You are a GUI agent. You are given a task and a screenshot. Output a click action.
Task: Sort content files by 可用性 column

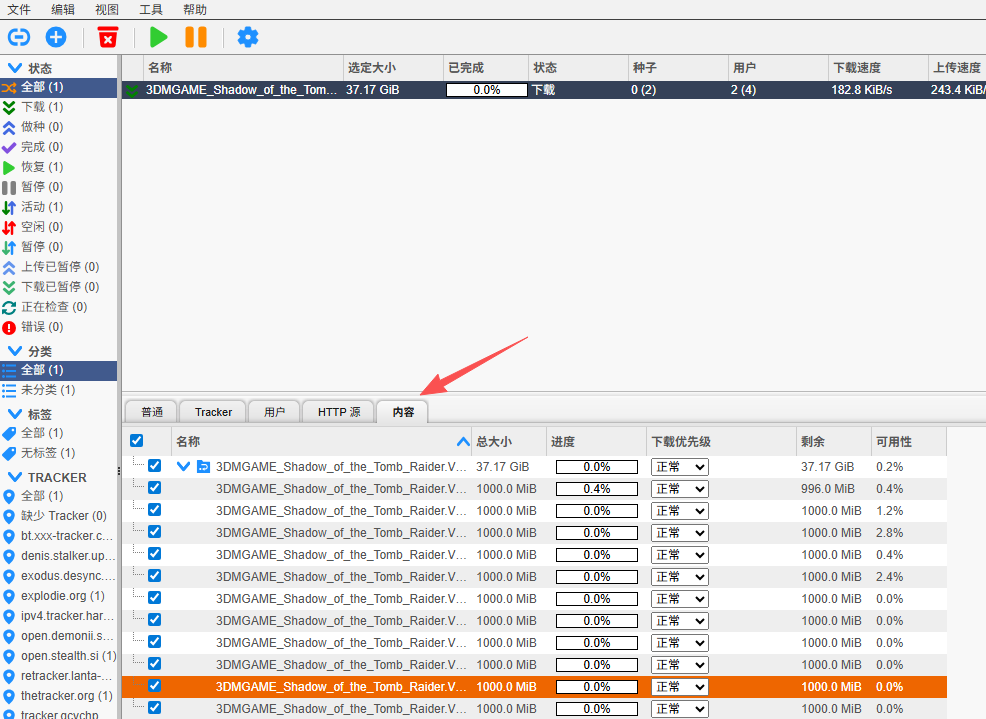click(x=909, y=442)
